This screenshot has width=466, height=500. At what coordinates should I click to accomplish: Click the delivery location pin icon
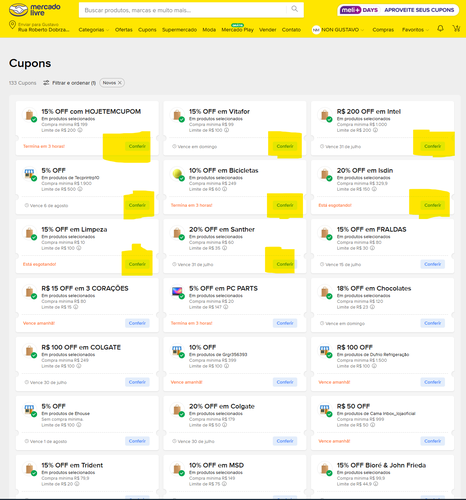point(12,25)
